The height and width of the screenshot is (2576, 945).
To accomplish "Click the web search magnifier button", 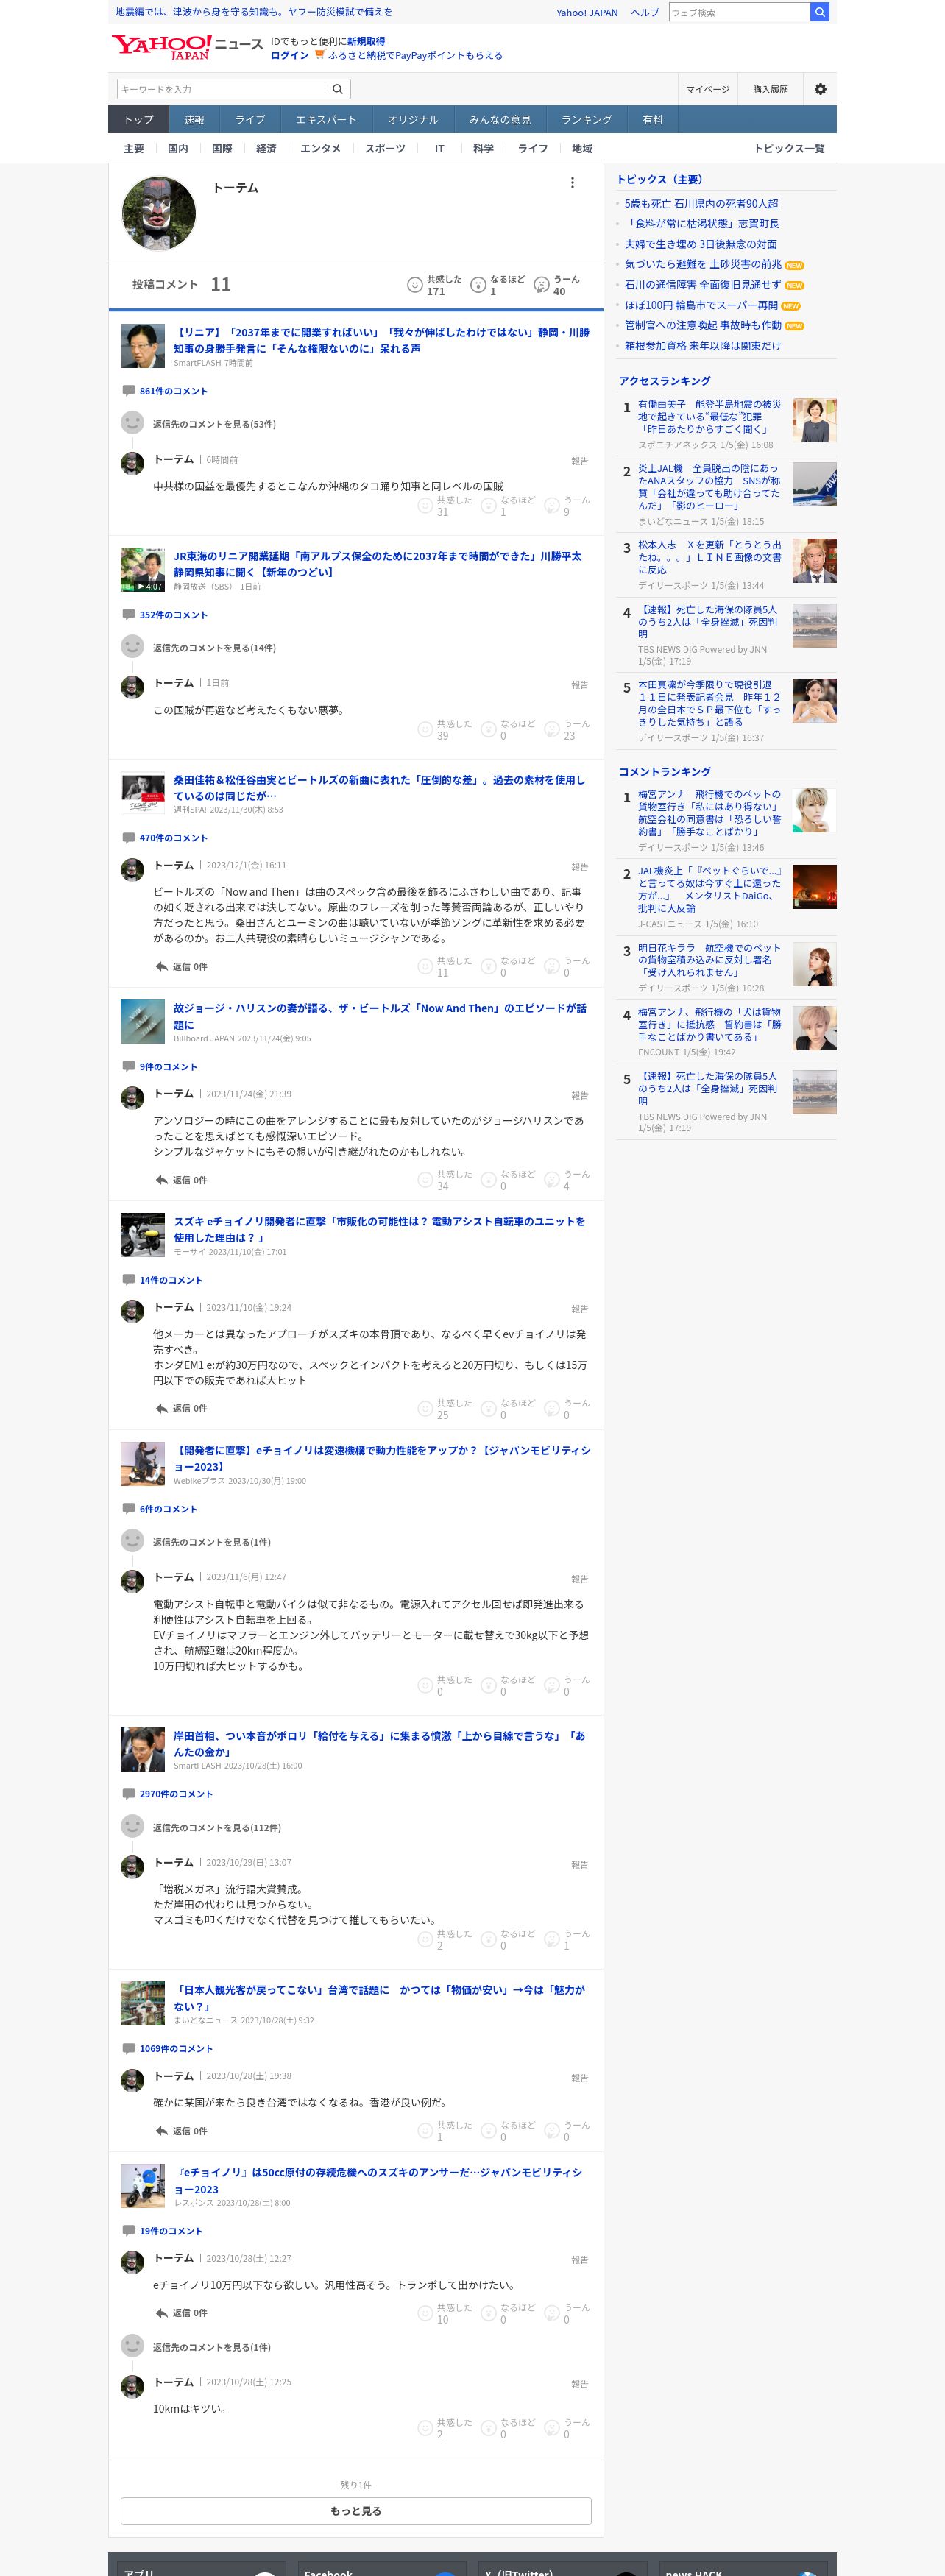I will (819, 12).
